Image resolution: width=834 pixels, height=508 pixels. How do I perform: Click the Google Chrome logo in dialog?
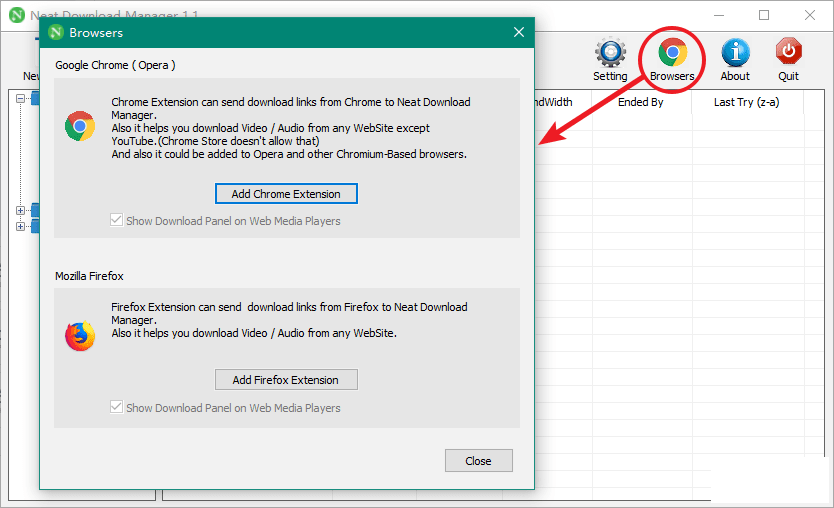[x=80, y=126]
